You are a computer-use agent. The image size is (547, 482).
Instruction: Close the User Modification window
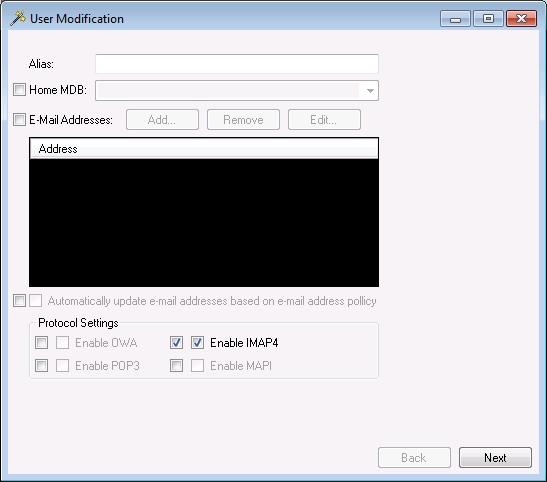(522, 19)
